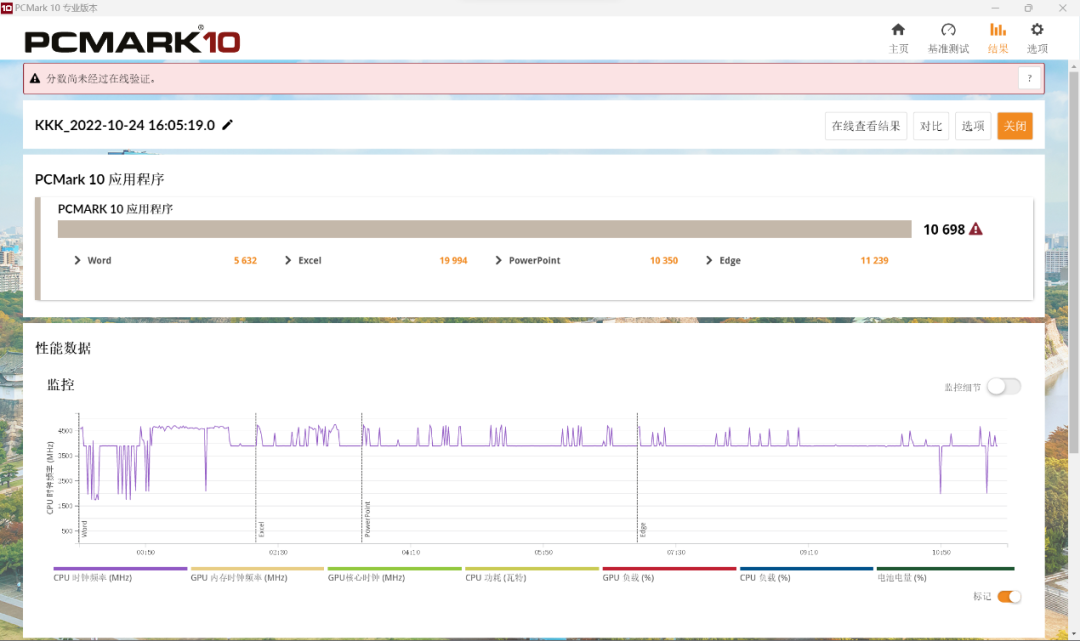Click the Edge marker line in chart
The image size is (1080, 641).
[637, 478]
